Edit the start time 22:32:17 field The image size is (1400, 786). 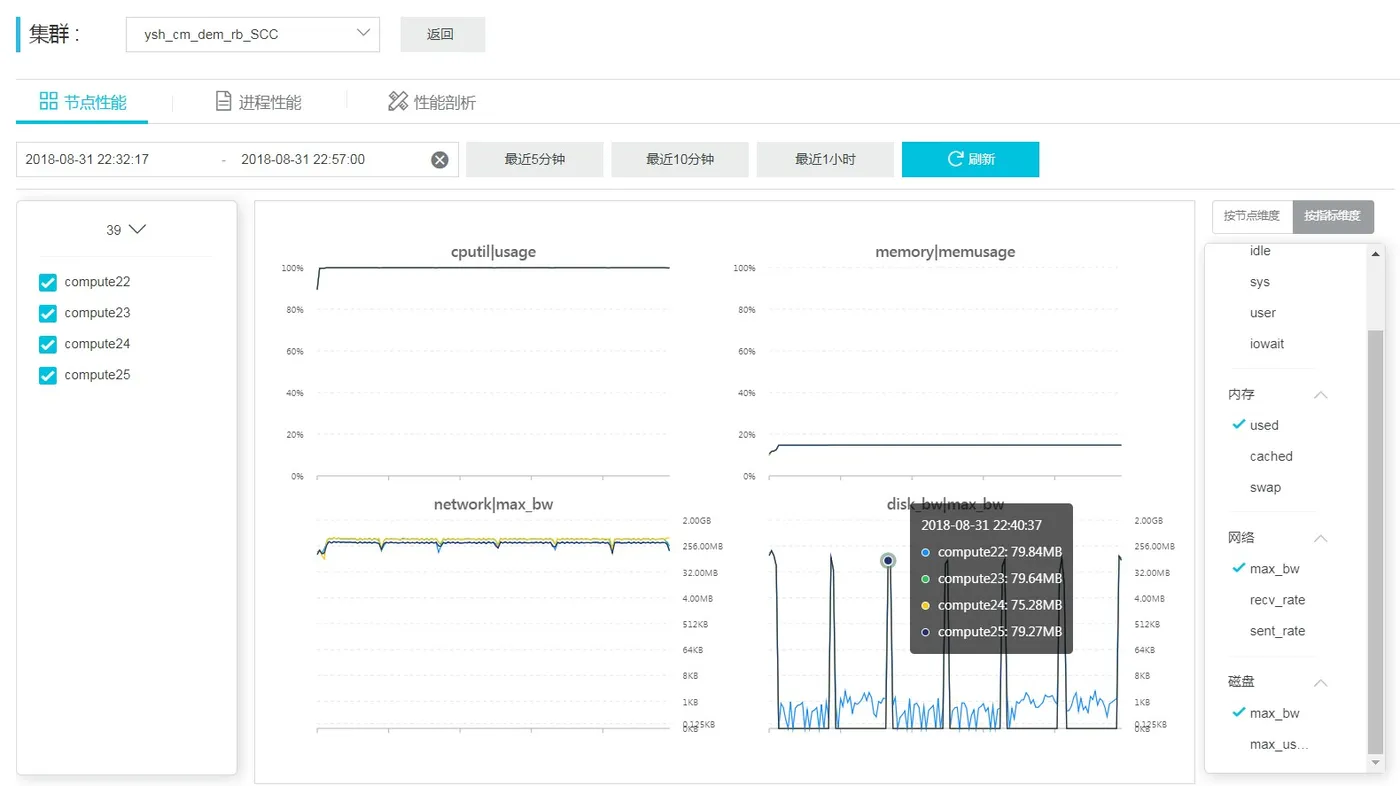coord(87,159)
